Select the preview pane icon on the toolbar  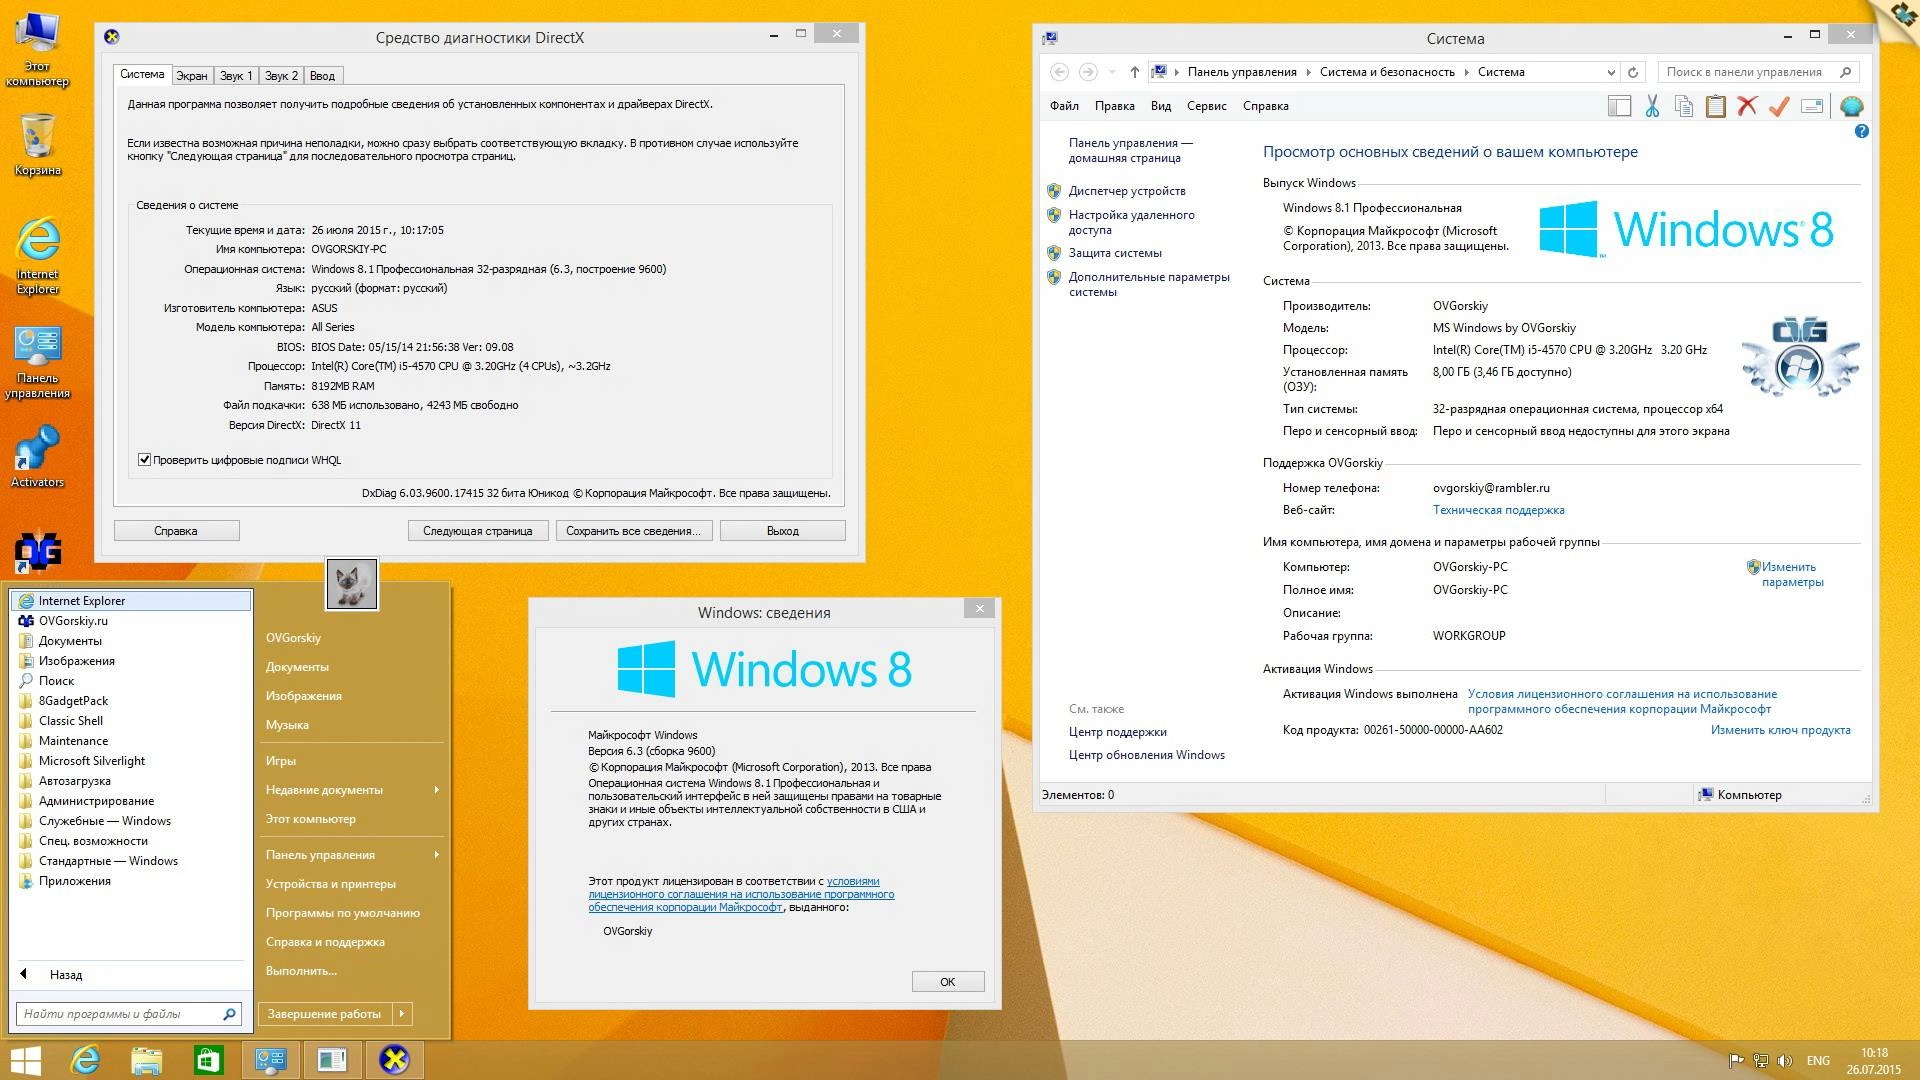1620,106
